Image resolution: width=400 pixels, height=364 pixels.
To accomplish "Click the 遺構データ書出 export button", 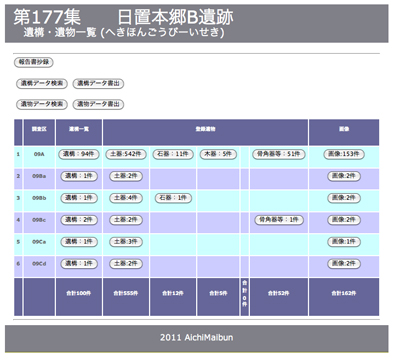I will coord(98,83).
